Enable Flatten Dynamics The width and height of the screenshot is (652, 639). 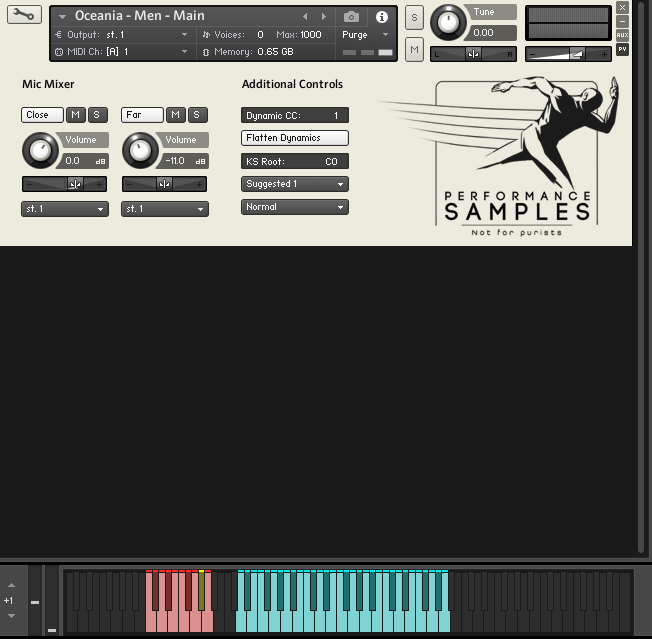tap(295, 138)
